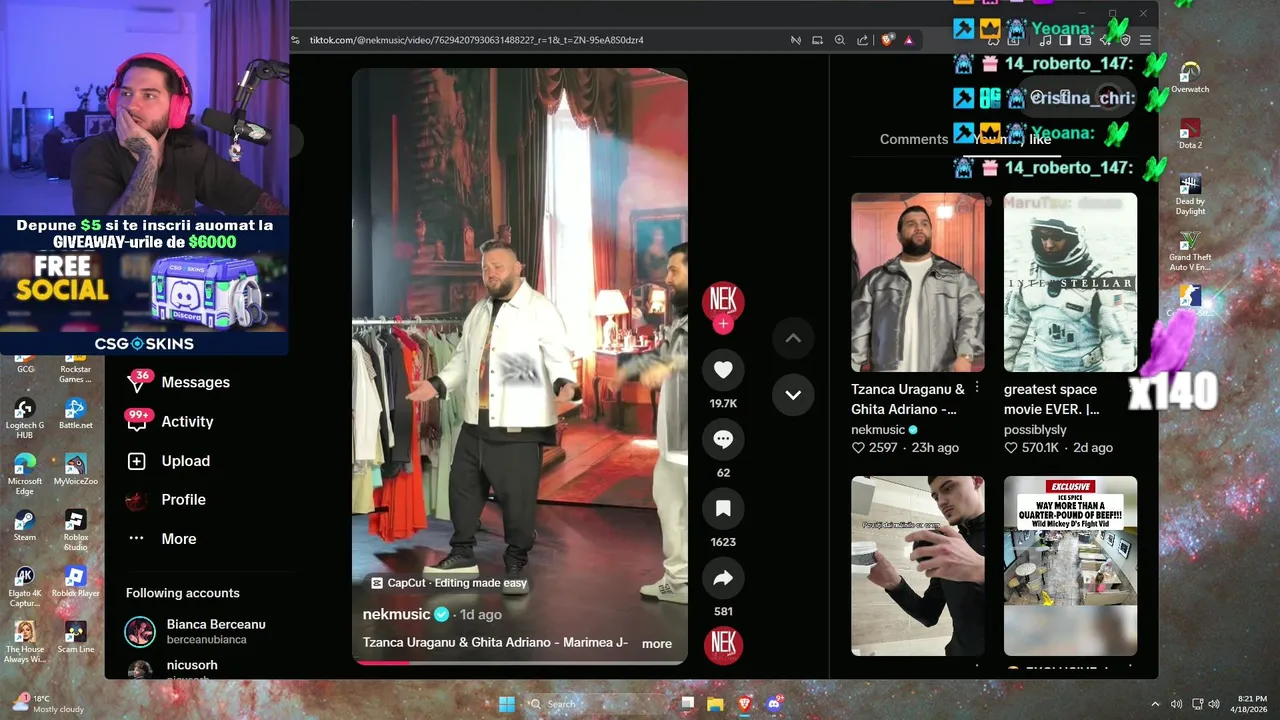Open the Bianca Berceanu following account

[196, 631]
